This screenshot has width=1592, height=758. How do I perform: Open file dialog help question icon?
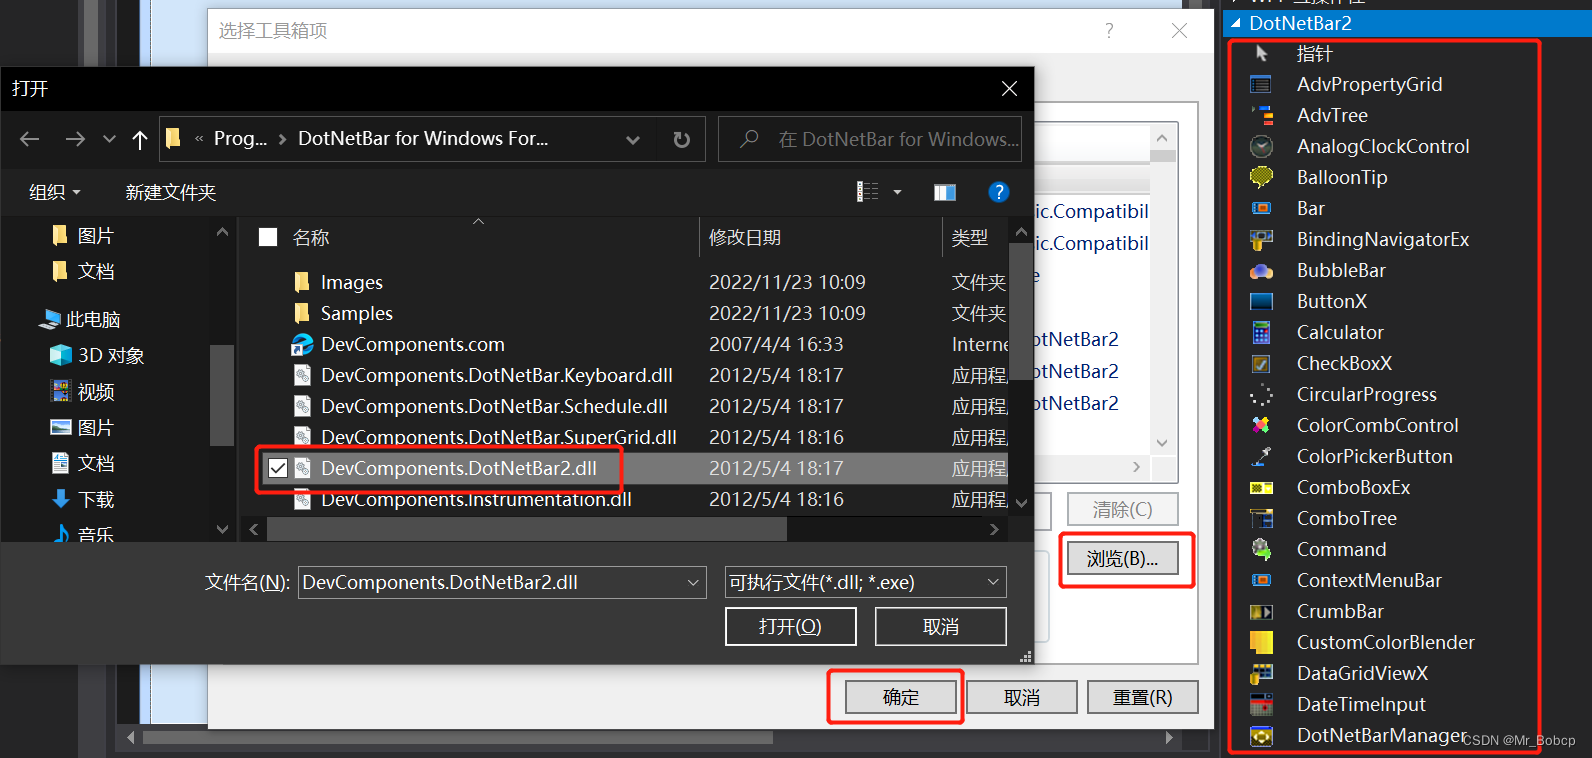pos(998,192)
